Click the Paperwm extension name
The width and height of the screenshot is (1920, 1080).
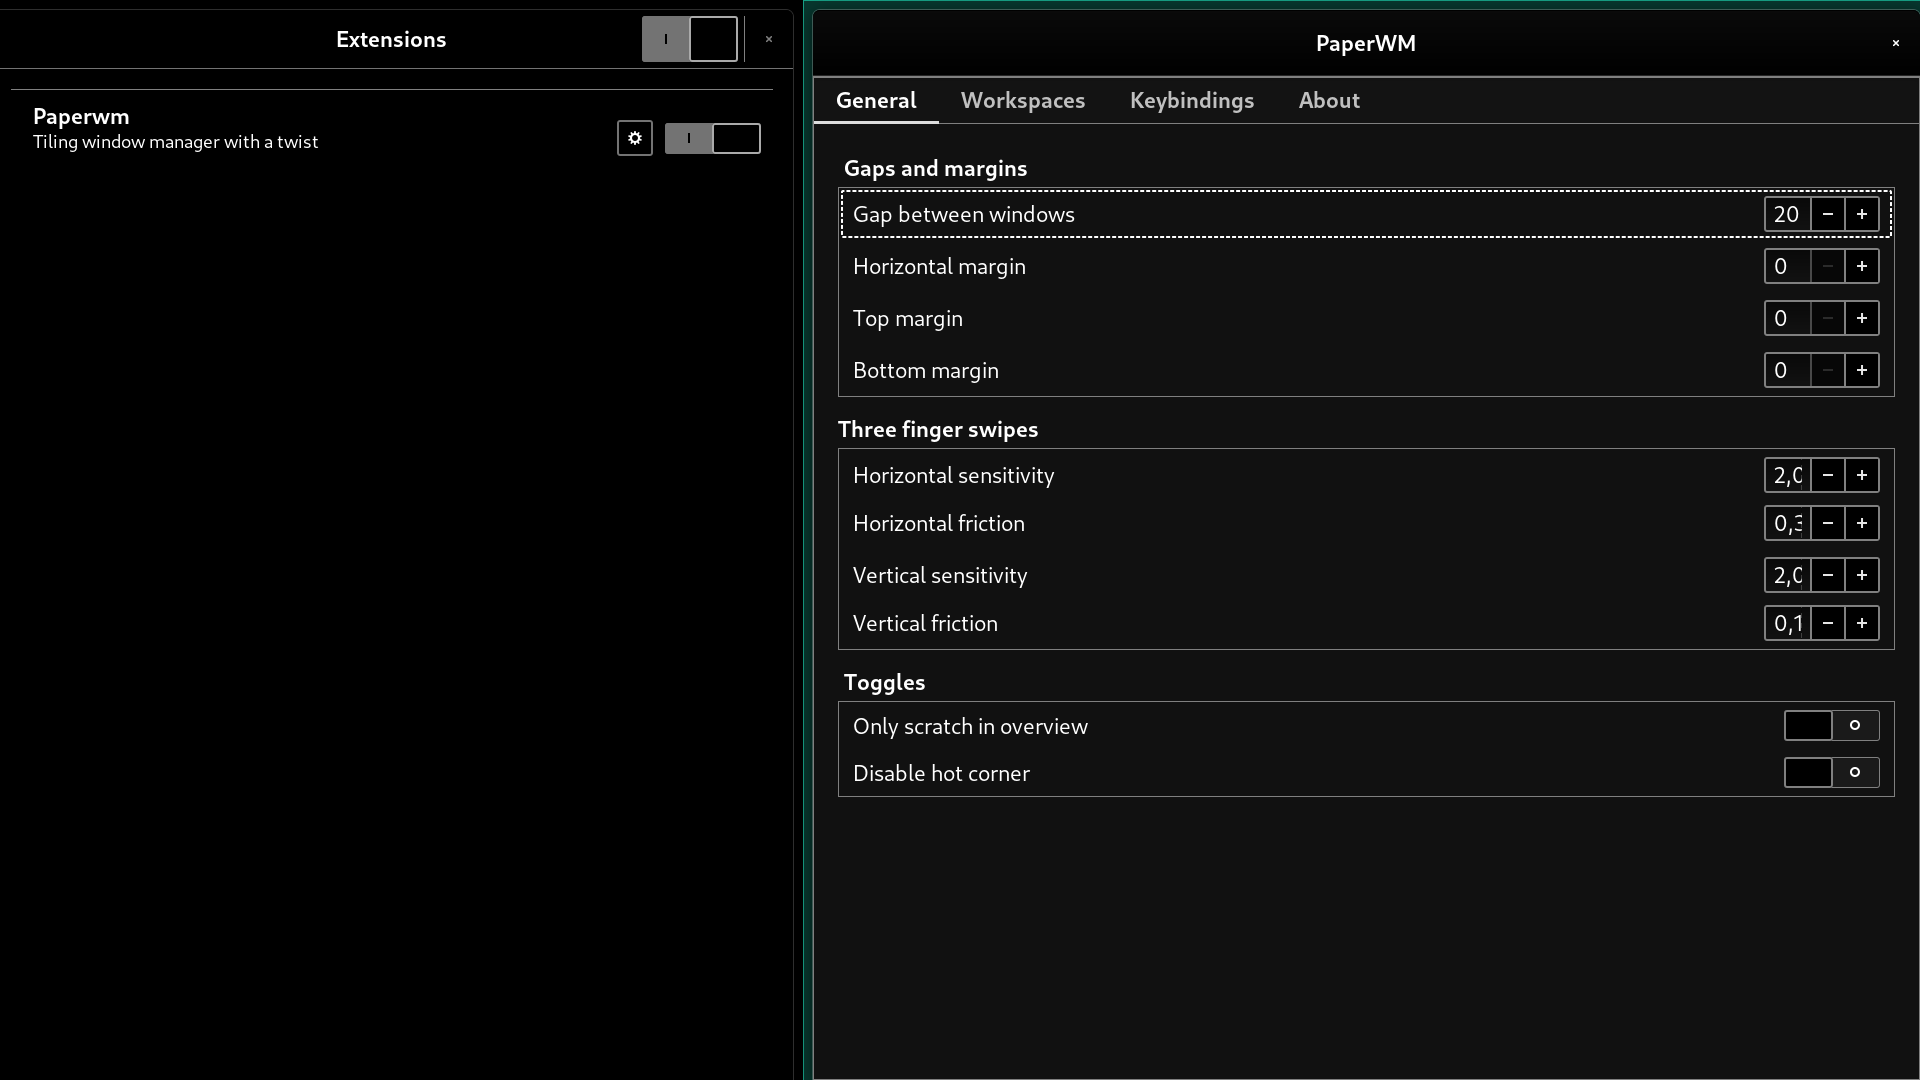81,116
